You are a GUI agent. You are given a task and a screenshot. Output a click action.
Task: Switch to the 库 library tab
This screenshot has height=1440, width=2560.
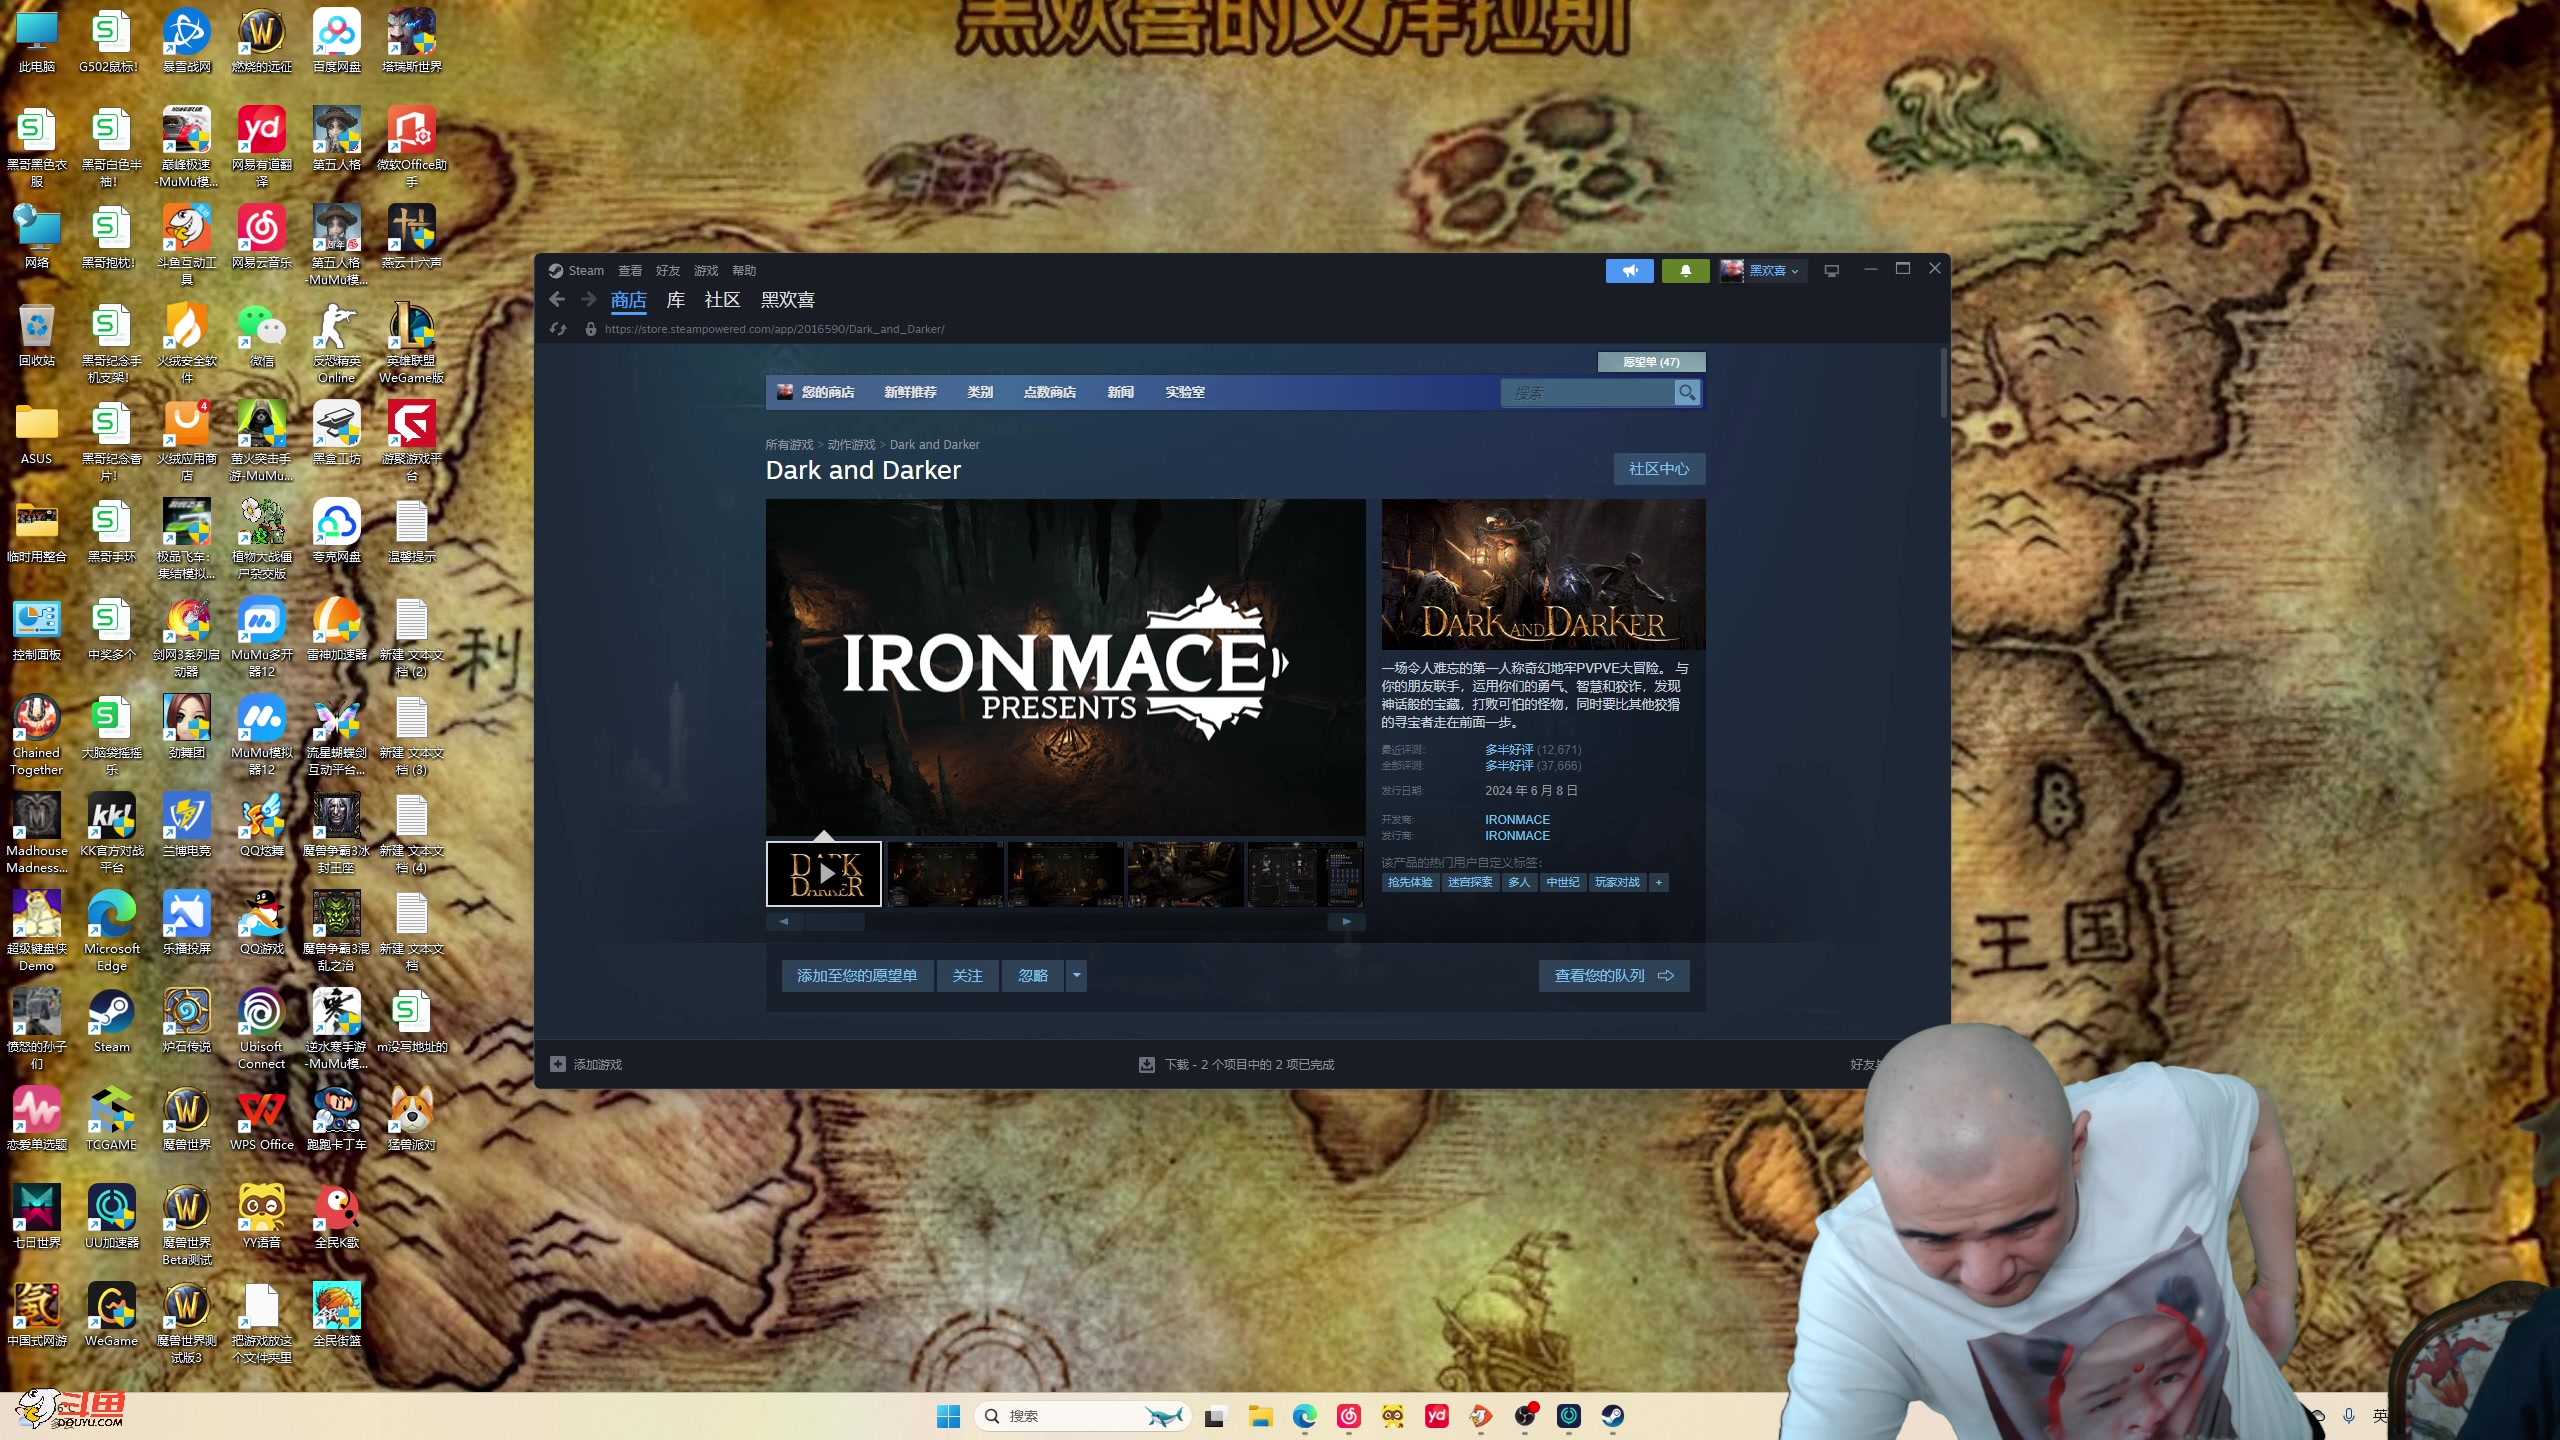676,300
